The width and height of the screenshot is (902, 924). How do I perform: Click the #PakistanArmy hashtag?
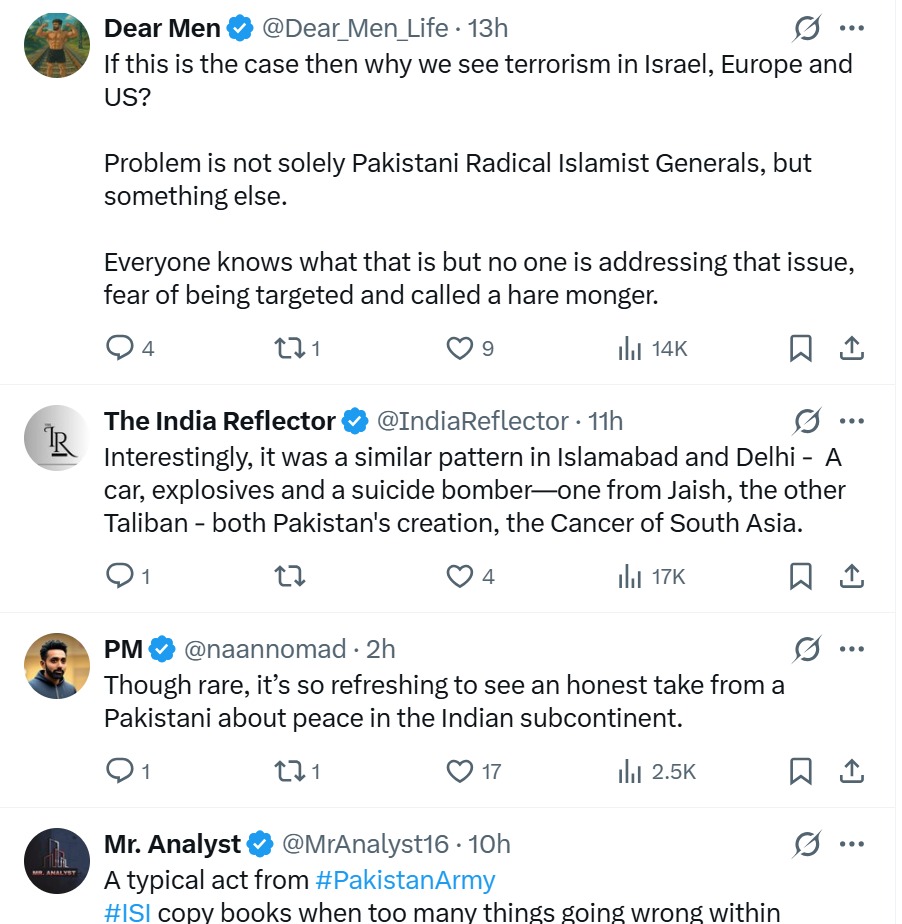[405, 880]
